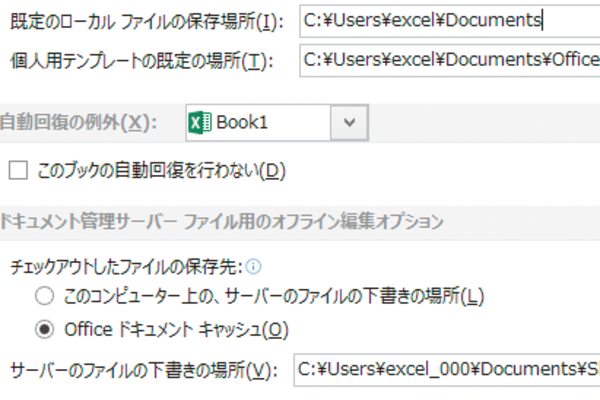
Task: Click the 個人用テンプレートの既定の場所 label
Action: [142, 61]
